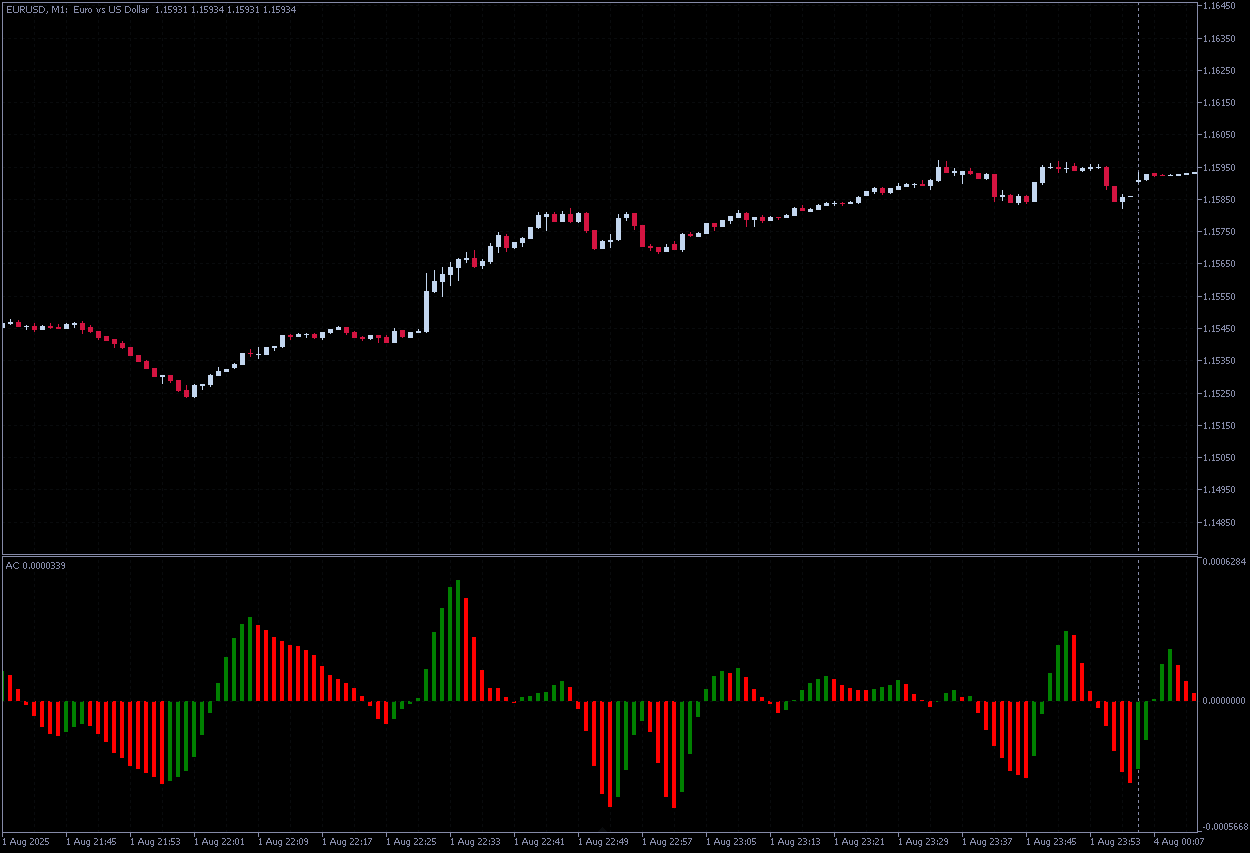Click the divider between chart and AC window
This screenshot has width=1250, height=853.
click(600, 555)
